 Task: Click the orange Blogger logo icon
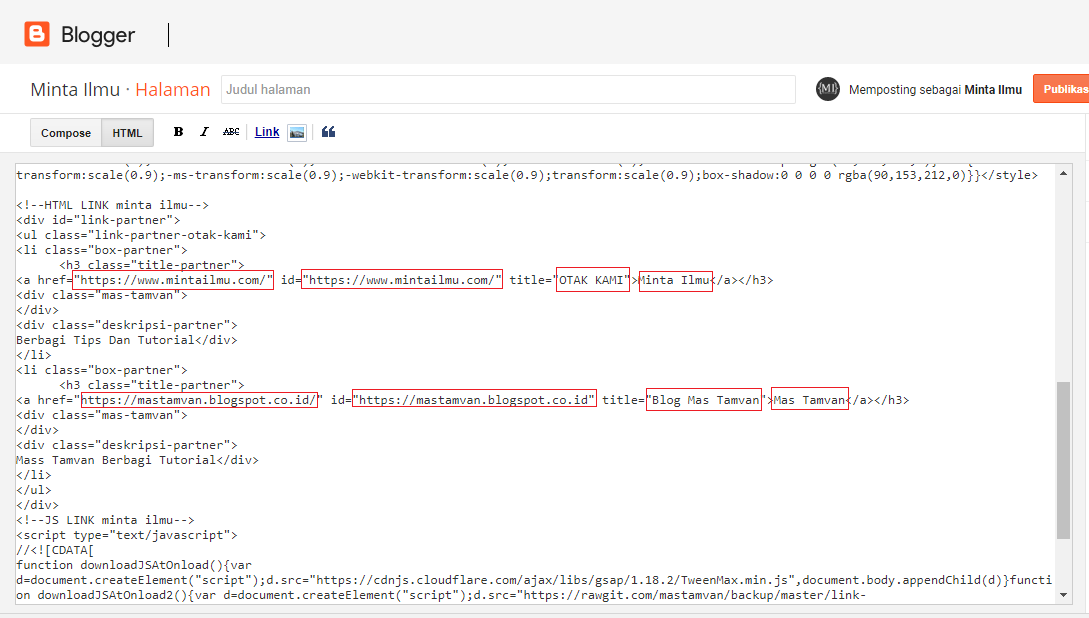(x=37, y=34)
